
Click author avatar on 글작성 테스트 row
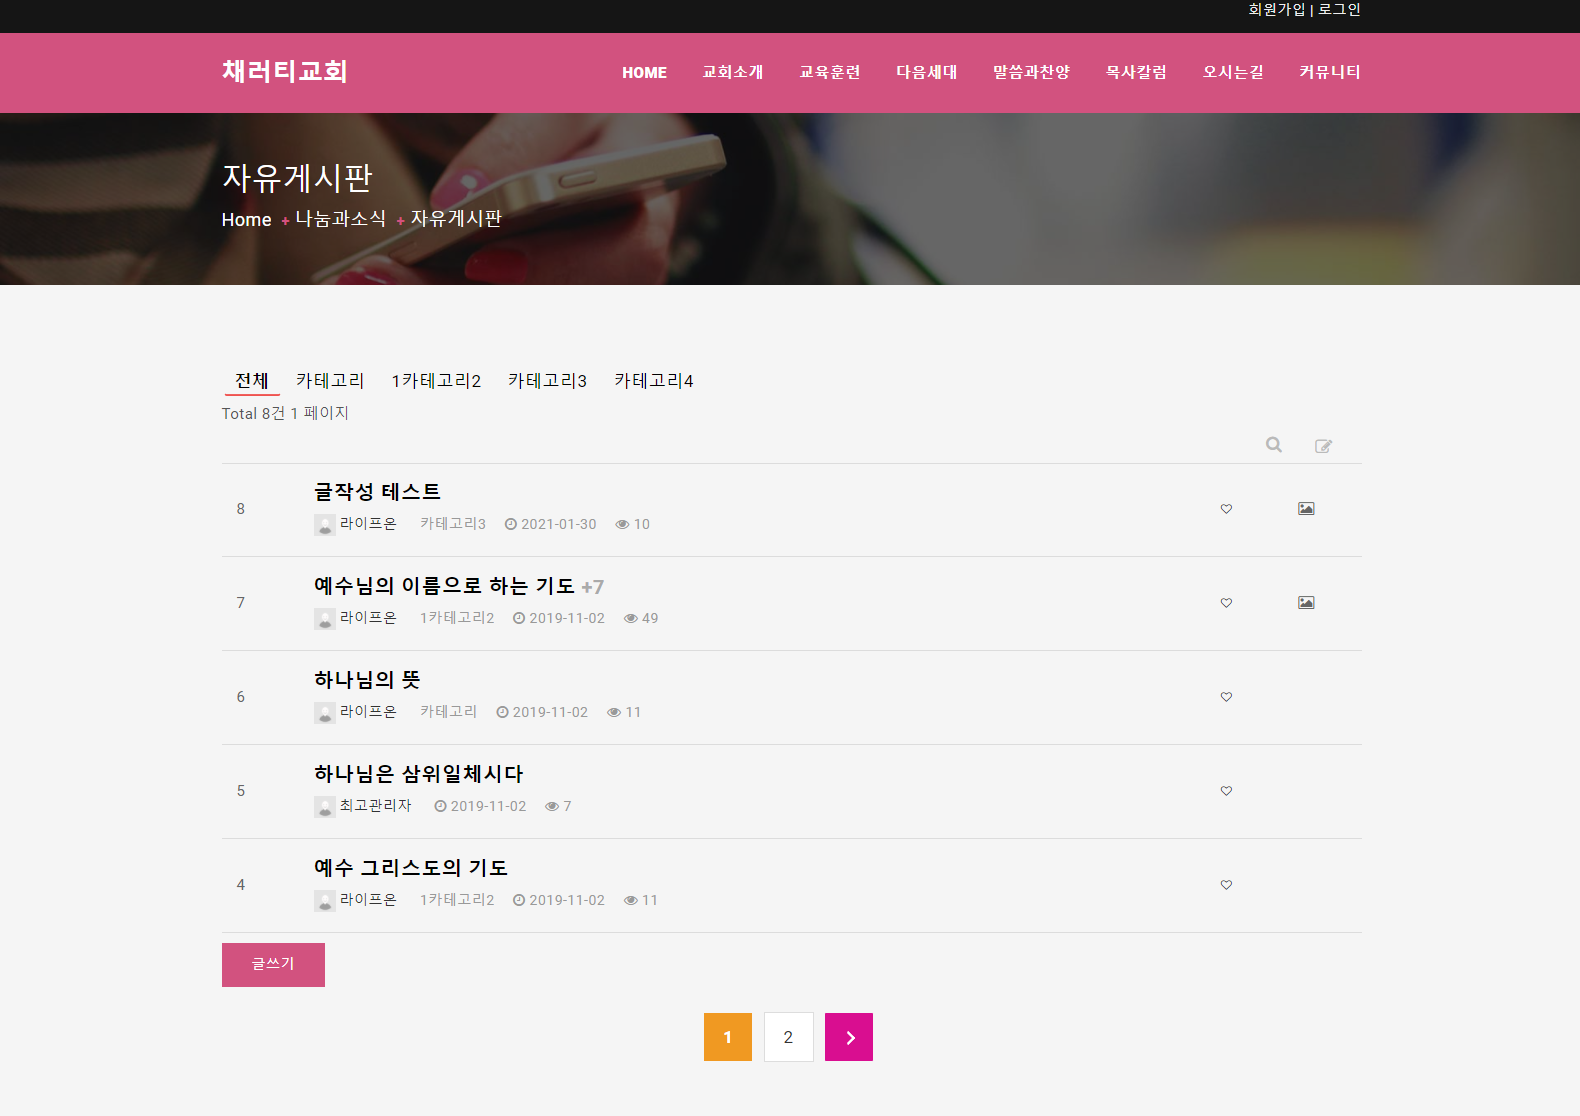325,525
